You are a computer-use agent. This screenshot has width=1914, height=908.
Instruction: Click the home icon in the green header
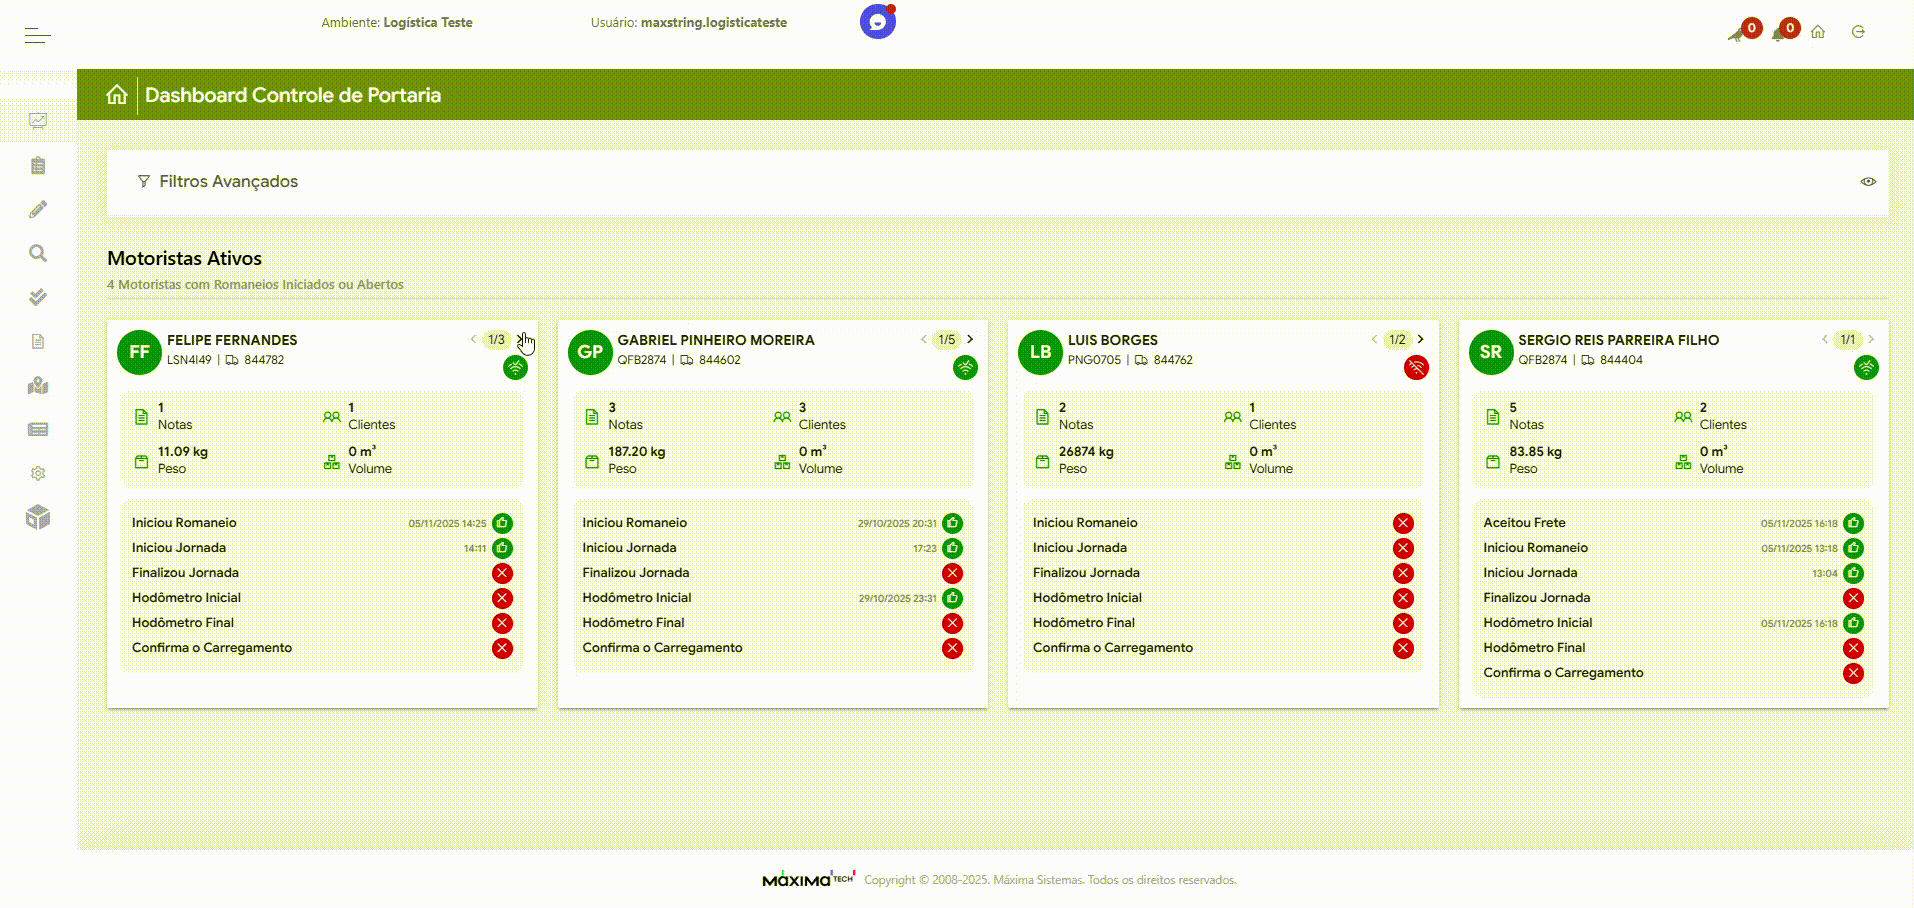tap(117, 95)
